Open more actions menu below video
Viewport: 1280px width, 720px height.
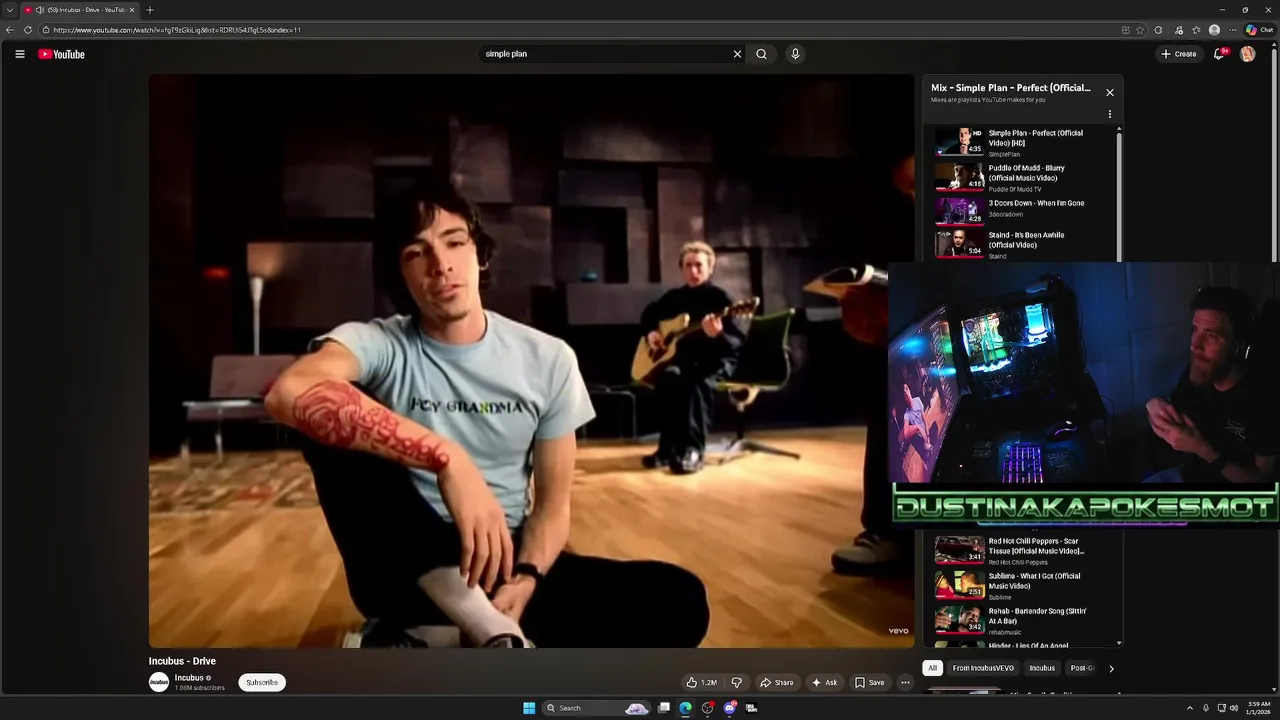905,682
